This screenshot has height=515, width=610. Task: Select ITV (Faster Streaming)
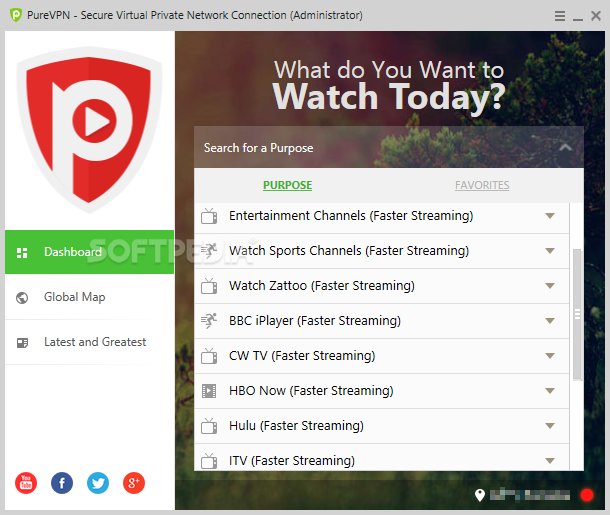pos(382,458)
